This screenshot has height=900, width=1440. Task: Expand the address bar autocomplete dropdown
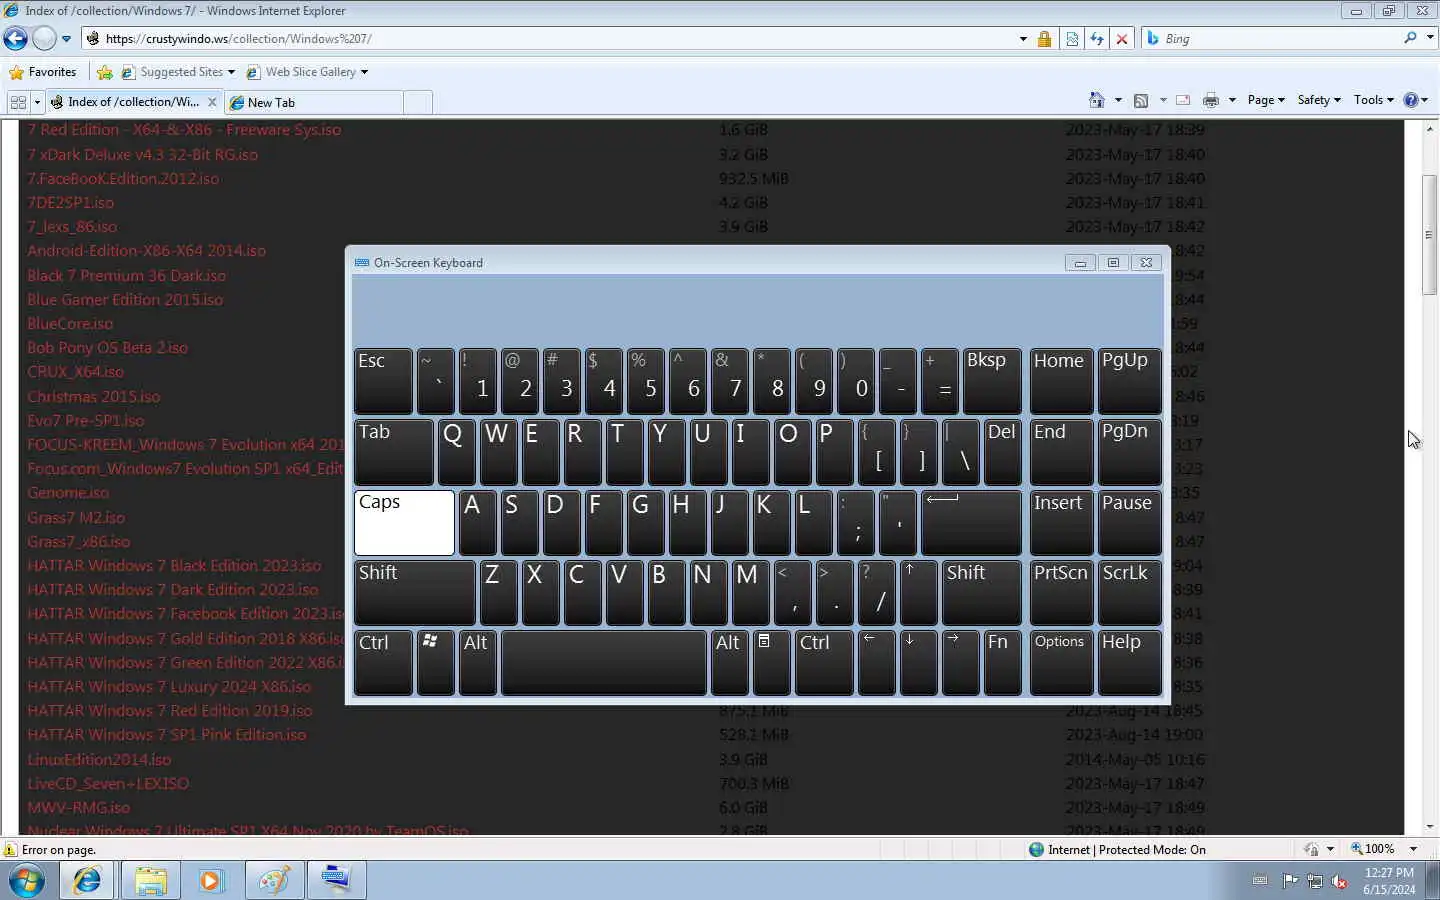(1023, 39)
